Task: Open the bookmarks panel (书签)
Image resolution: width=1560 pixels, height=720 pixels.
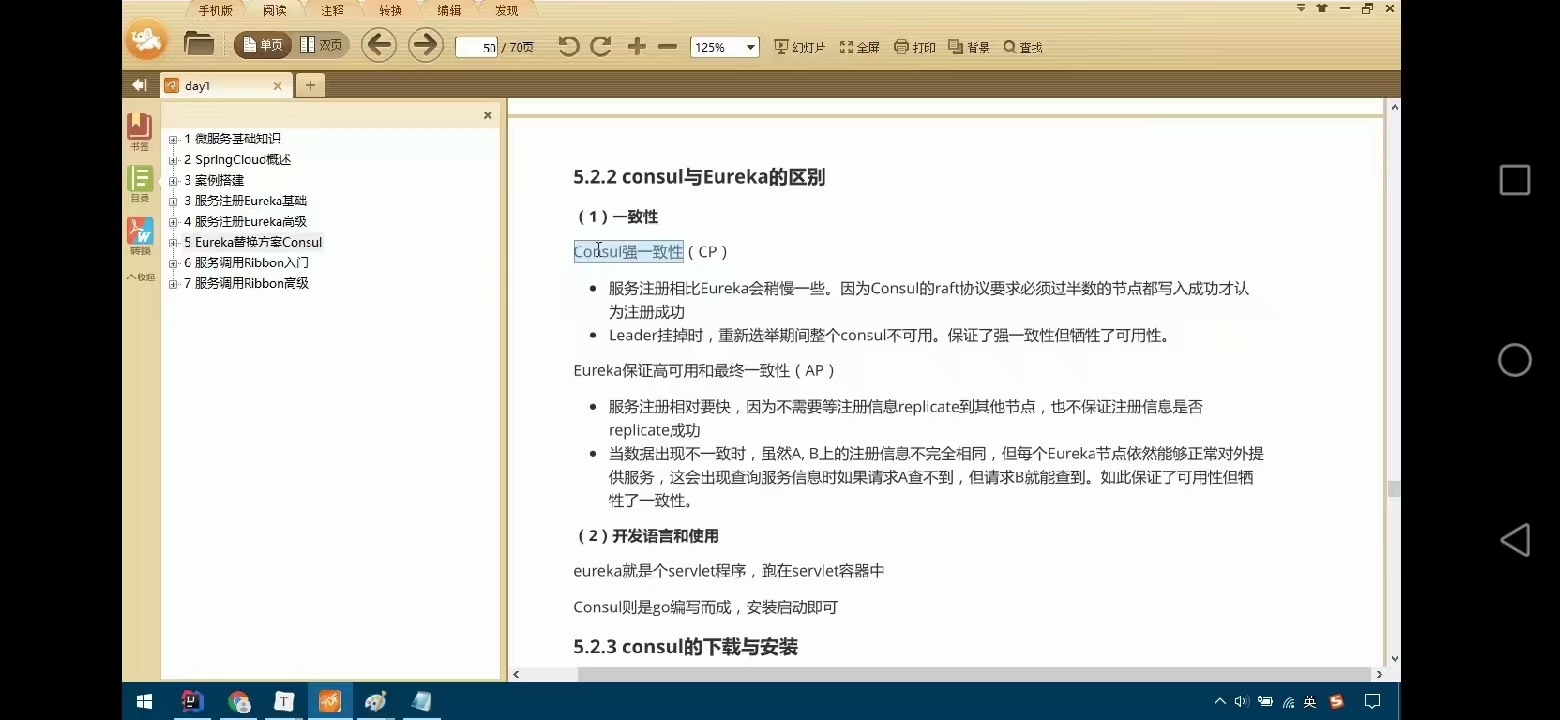Action: click(139, 132)
